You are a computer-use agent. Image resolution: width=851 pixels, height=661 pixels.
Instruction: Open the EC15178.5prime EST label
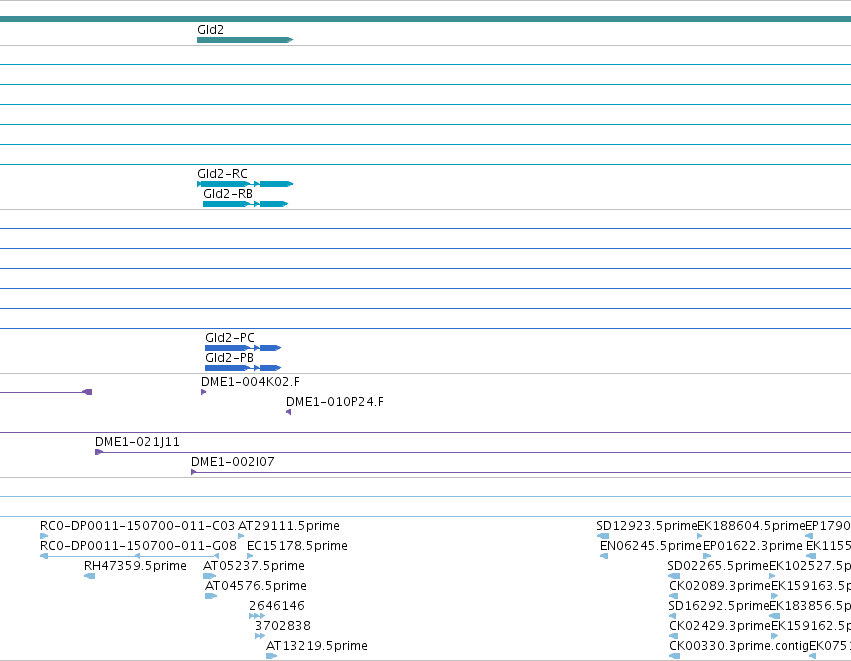pyautogui.click(x=297, y=546)
